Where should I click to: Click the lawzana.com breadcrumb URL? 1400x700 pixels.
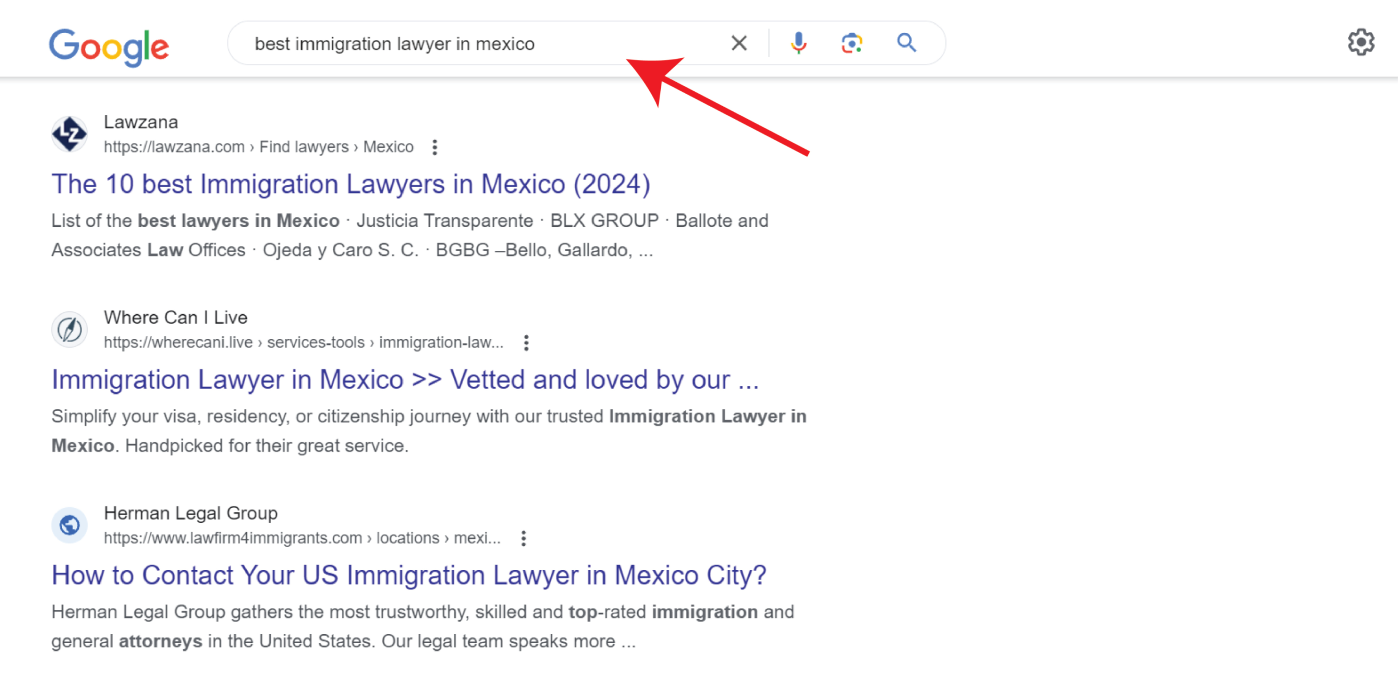tap(259, 147)
